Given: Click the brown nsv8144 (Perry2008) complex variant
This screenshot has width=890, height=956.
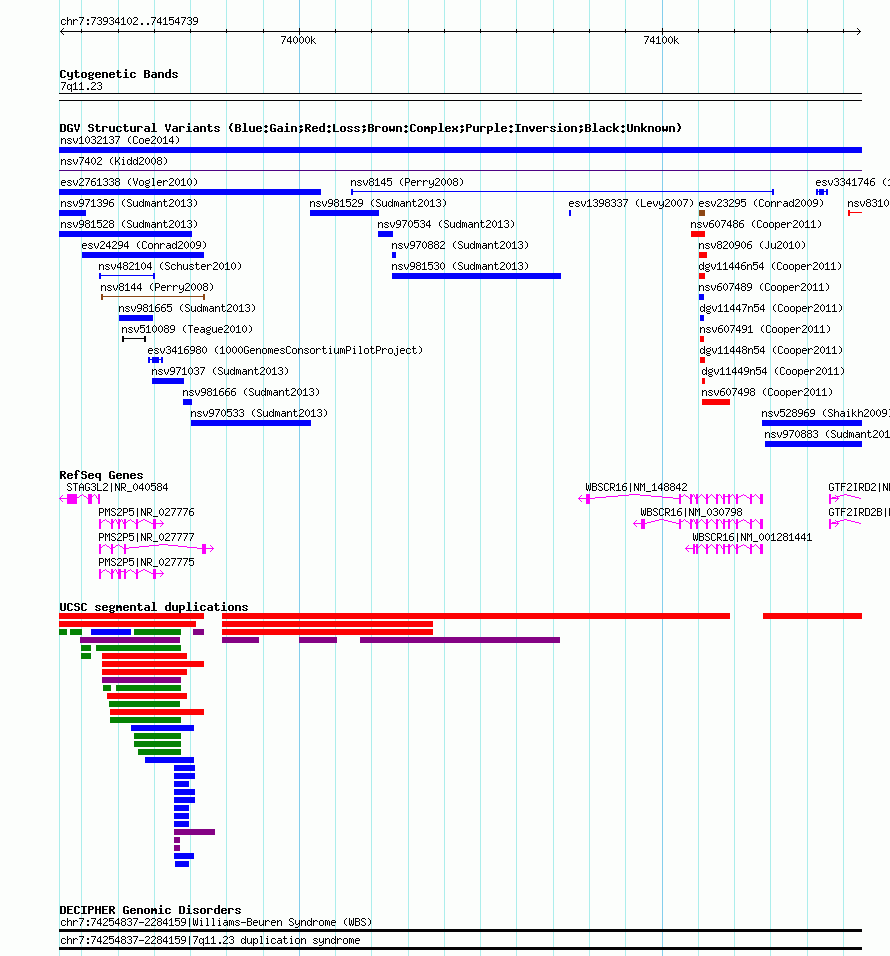Looking at the screenshot, I should [x=153, y=297].
